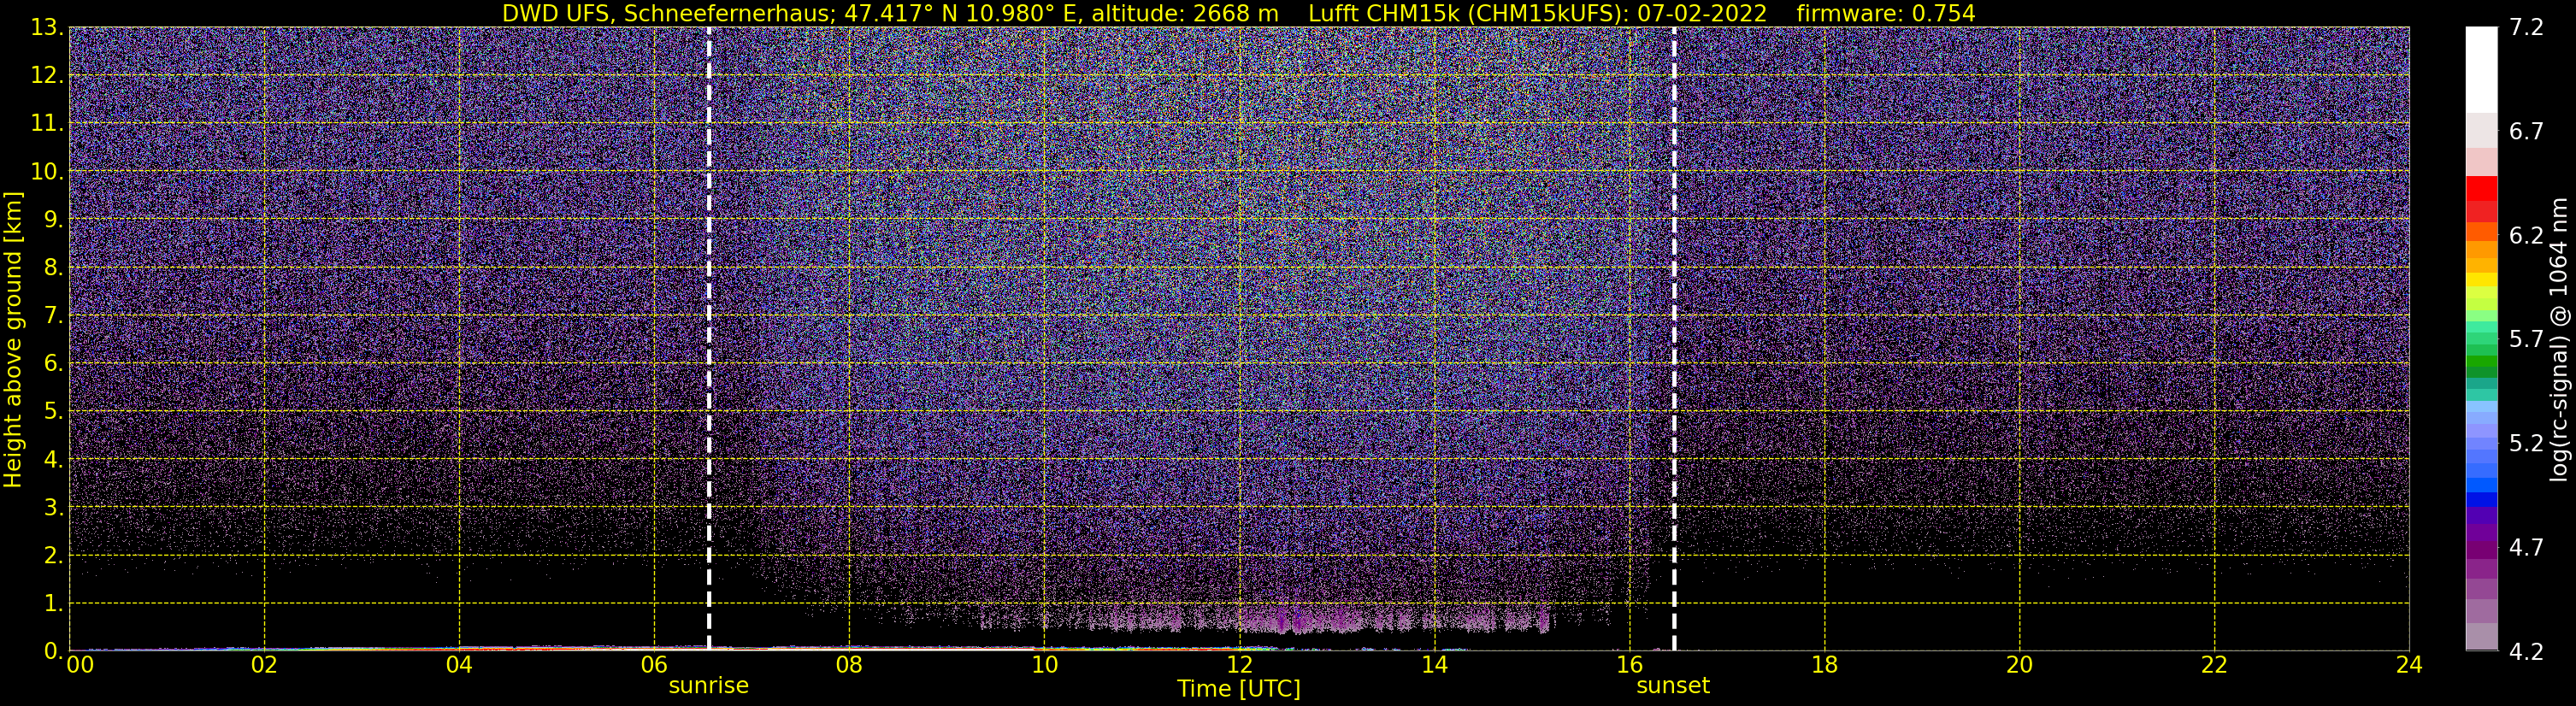Click the sunrise label below the axis

pyautogui.click(x=708, y=686)
